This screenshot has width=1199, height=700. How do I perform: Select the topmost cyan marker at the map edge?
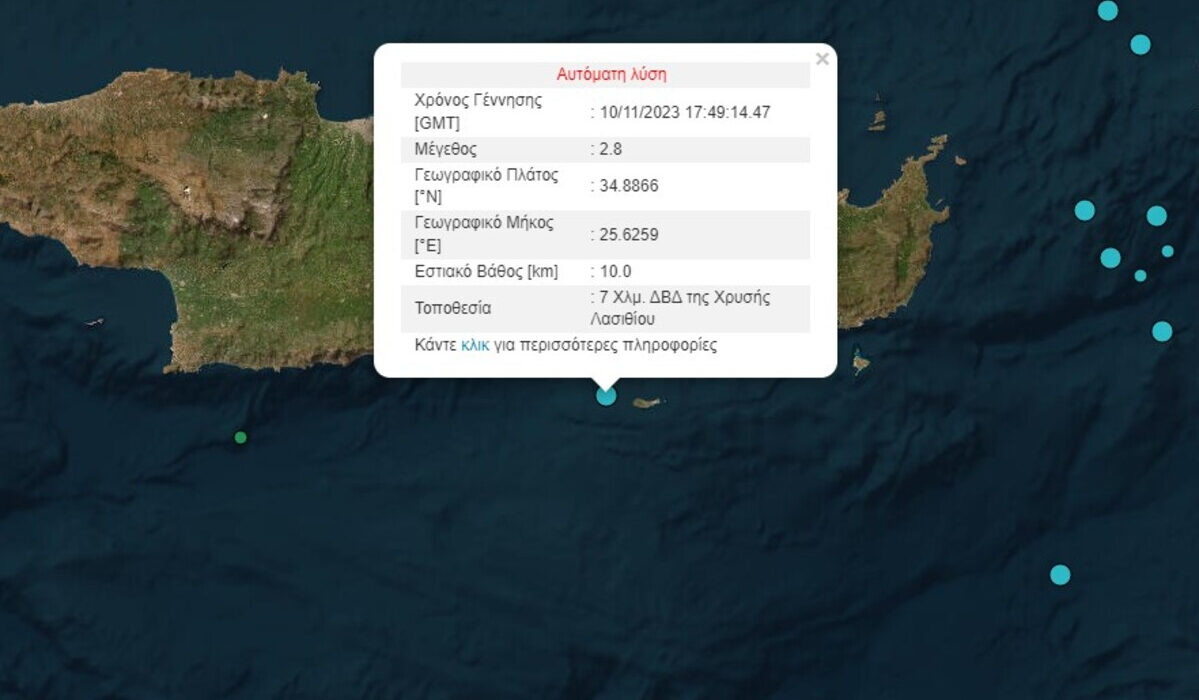point(1107,11)
